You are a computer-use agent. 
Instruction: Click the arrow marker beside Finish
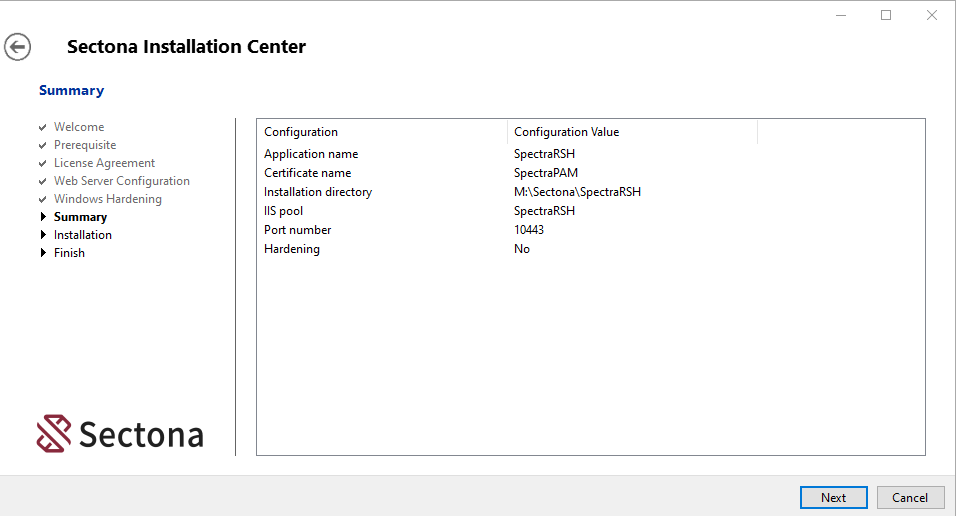tap(43, 253)
